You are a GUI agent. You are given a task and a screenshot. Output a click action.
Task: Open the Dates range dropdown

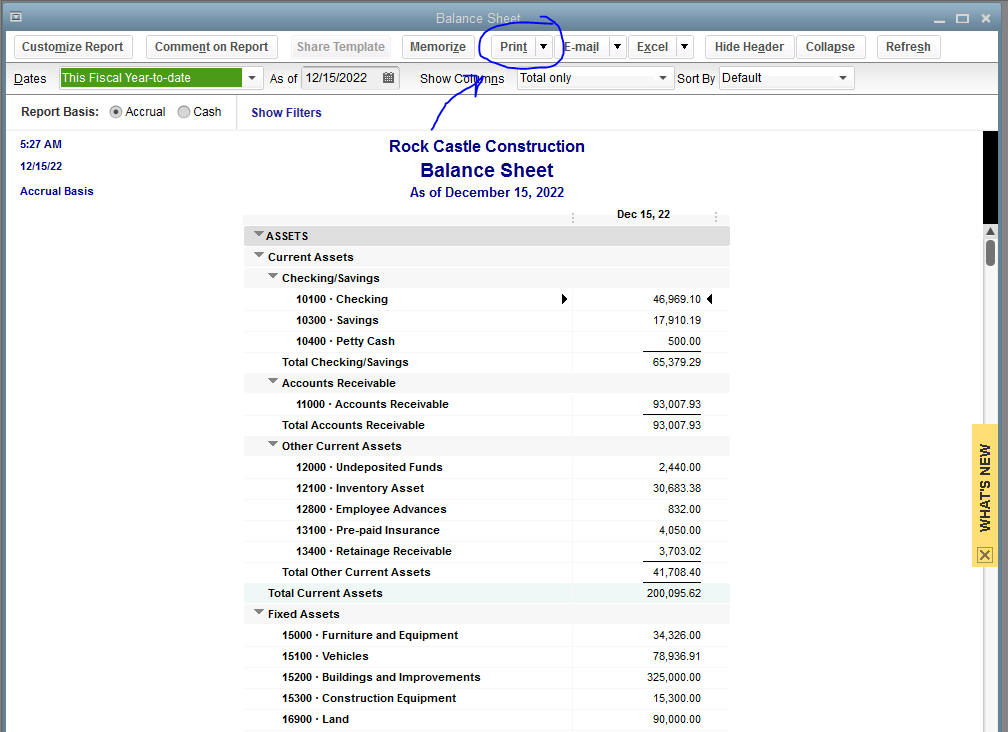click(x=252, y=78)
